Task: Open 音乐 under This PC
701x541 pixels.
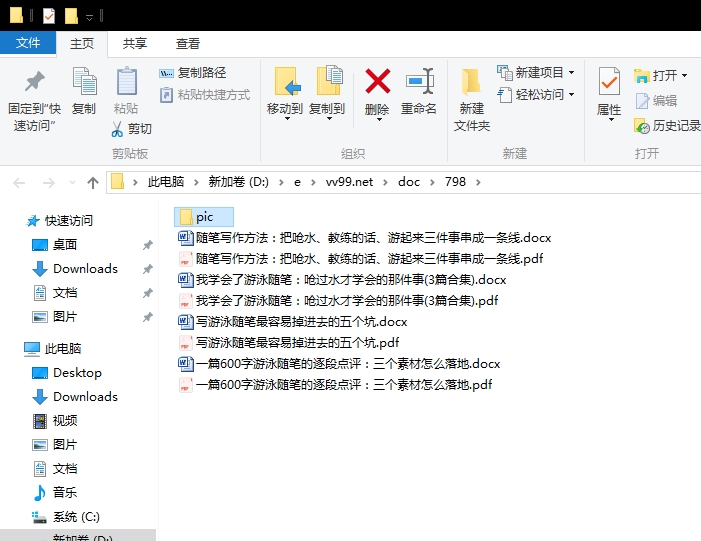Action: point(55,493)
